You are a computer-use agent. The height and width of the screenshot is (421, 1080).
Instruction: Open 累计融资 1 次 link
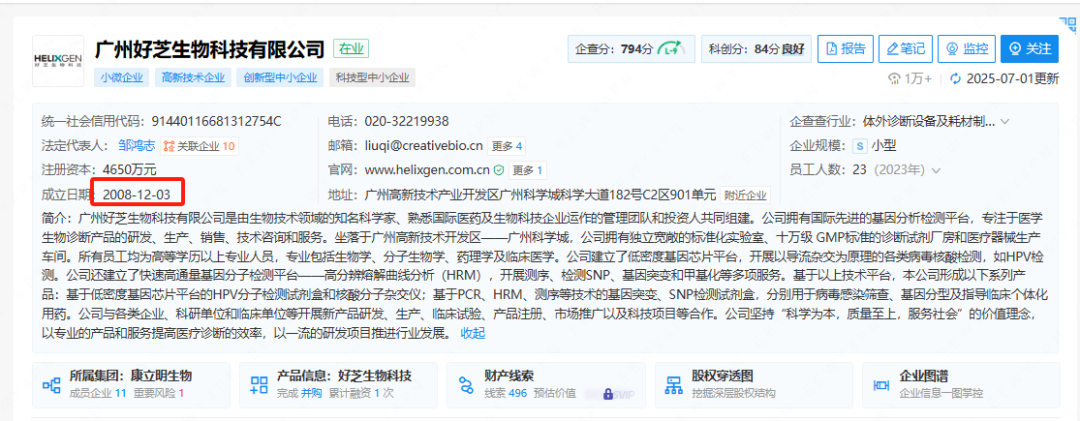pos(360,394)
